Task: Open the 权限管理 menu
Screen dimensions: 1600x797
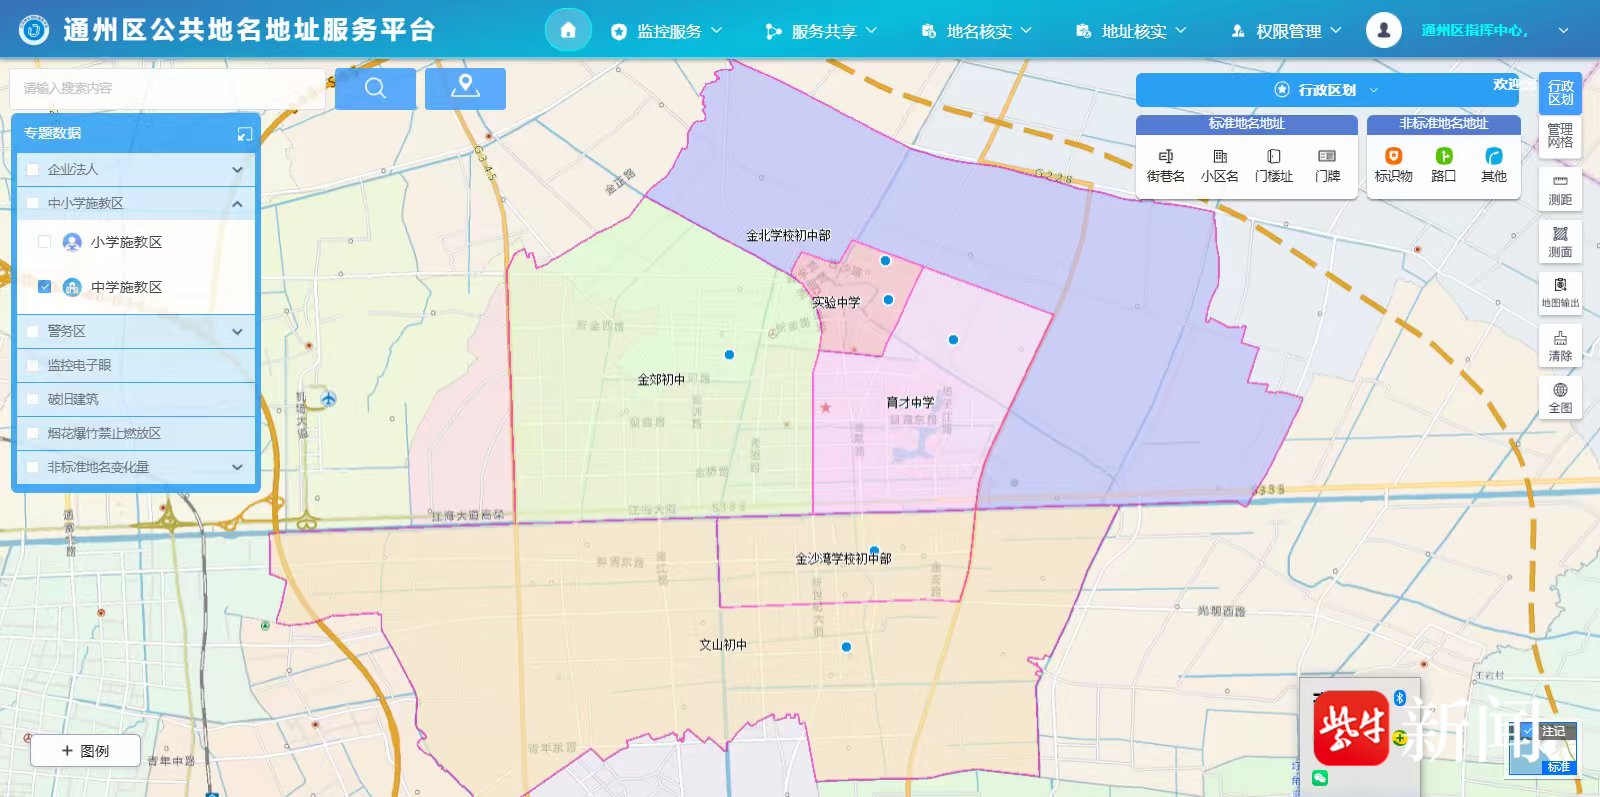Action: 1287,31
